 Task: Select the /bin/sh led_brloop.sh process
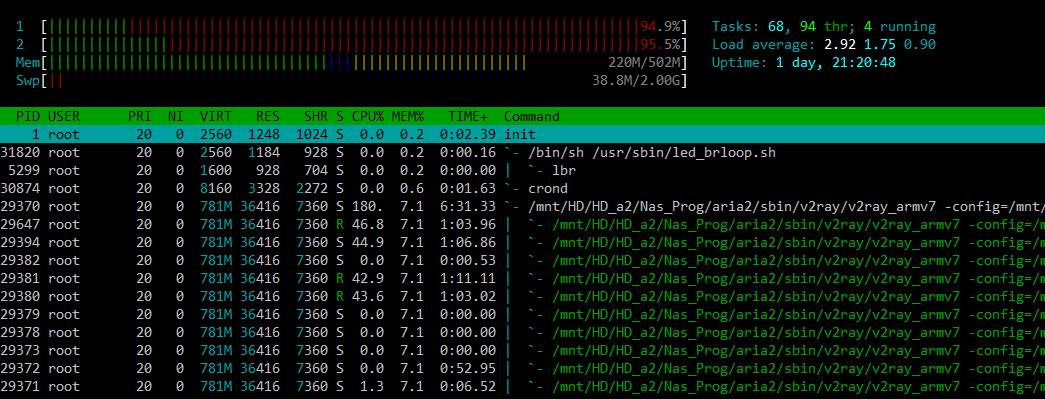point(522,153)
